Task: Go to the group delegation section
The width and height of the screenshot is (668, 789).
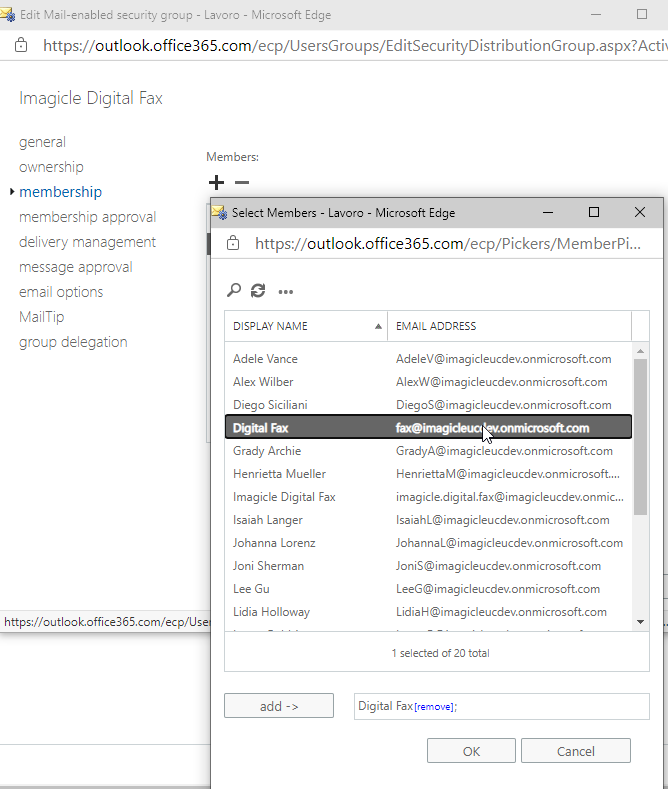Action: 73,342
